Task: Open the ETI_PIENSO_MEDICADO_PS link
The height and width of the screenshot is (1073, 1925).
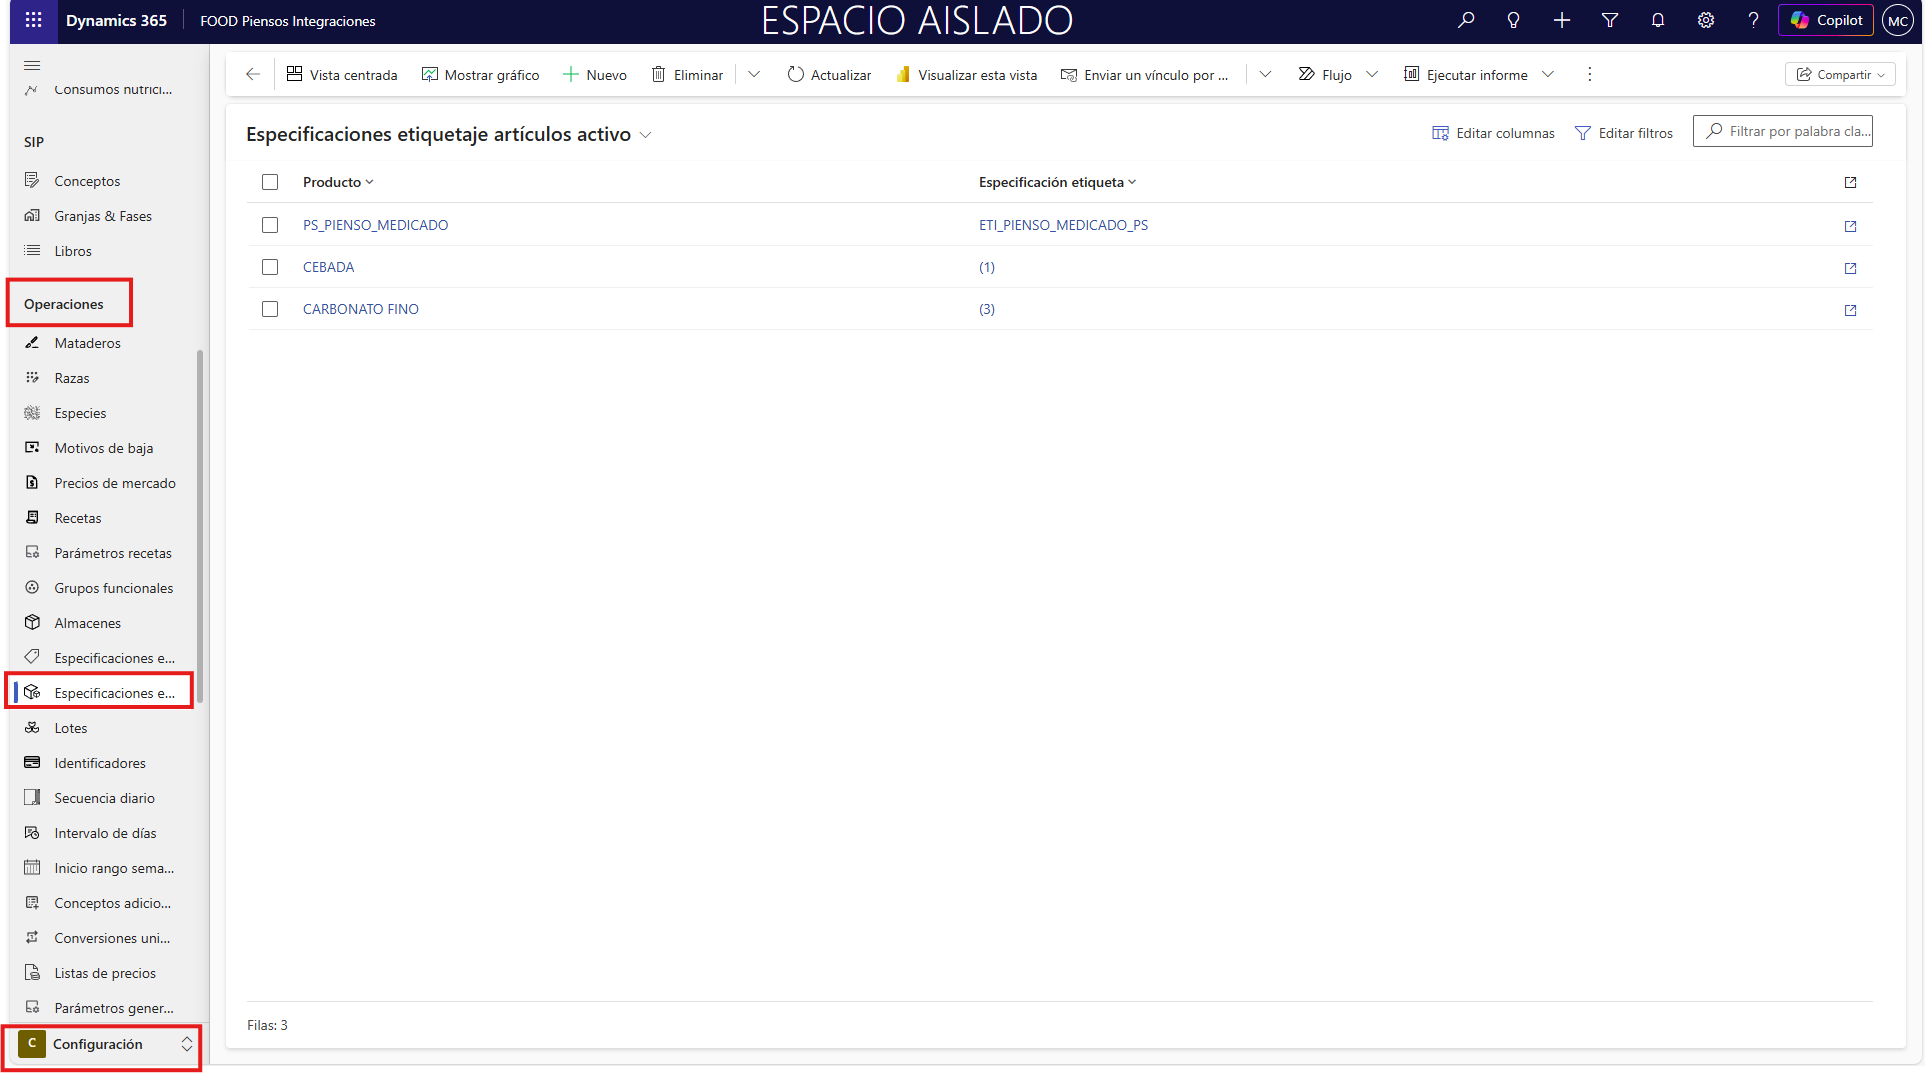Action: coord(1063,225)
